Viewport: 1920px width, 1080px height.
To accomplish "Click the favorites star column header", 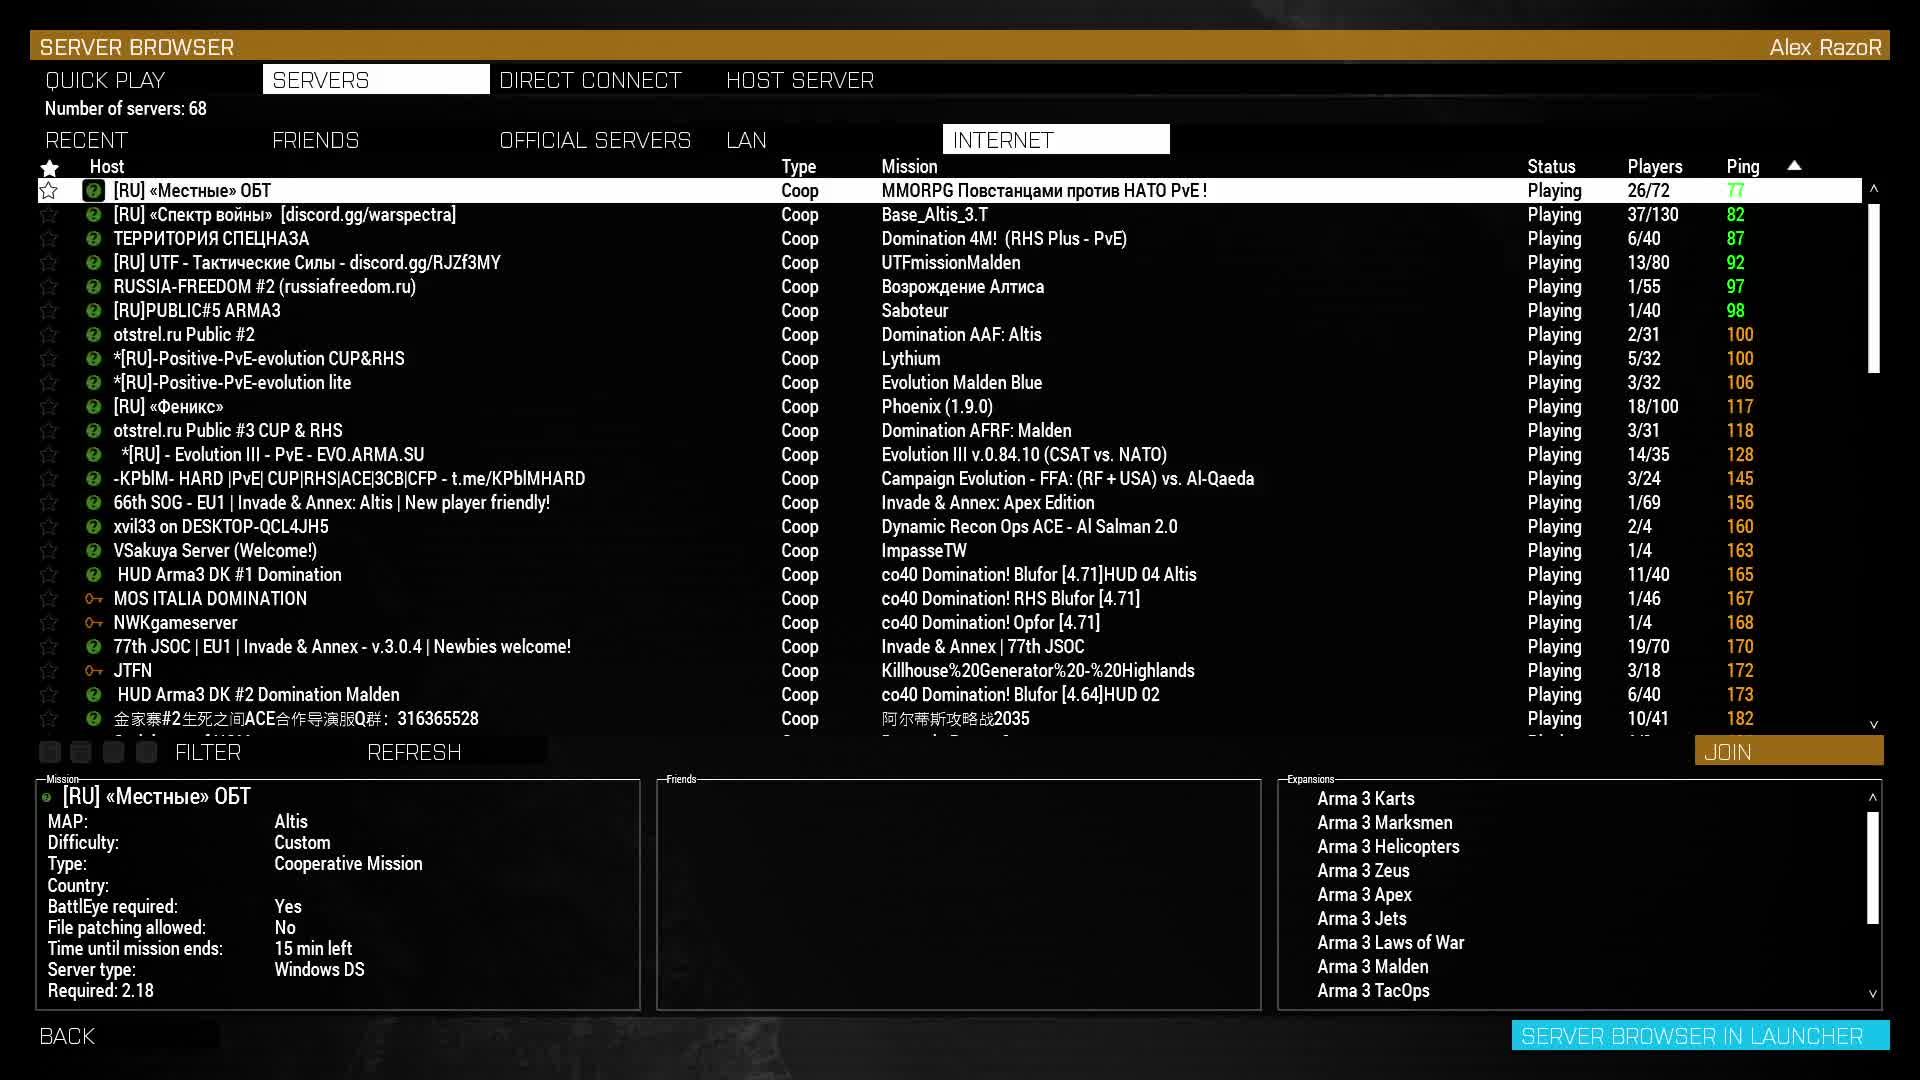I will pyautogui.click(x=49, y=167).
